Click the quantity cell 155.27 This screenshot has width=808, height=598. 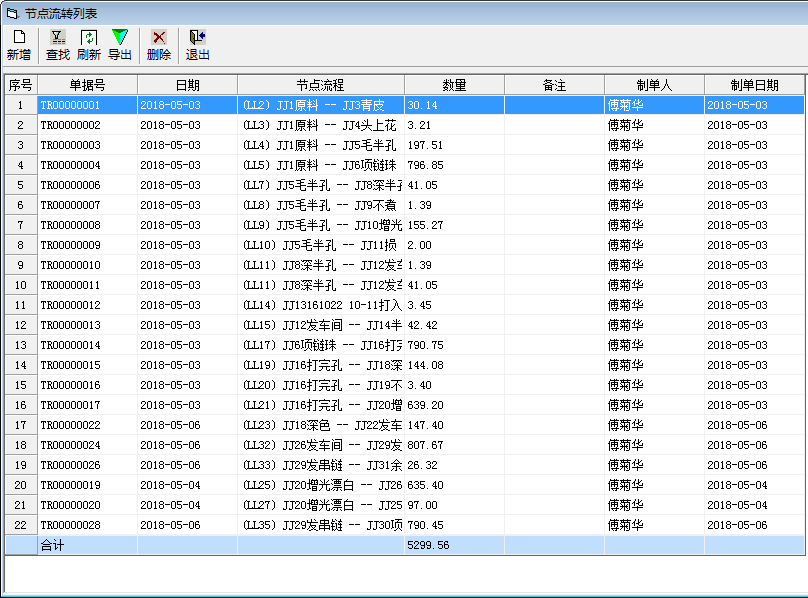tap(454, 225)
